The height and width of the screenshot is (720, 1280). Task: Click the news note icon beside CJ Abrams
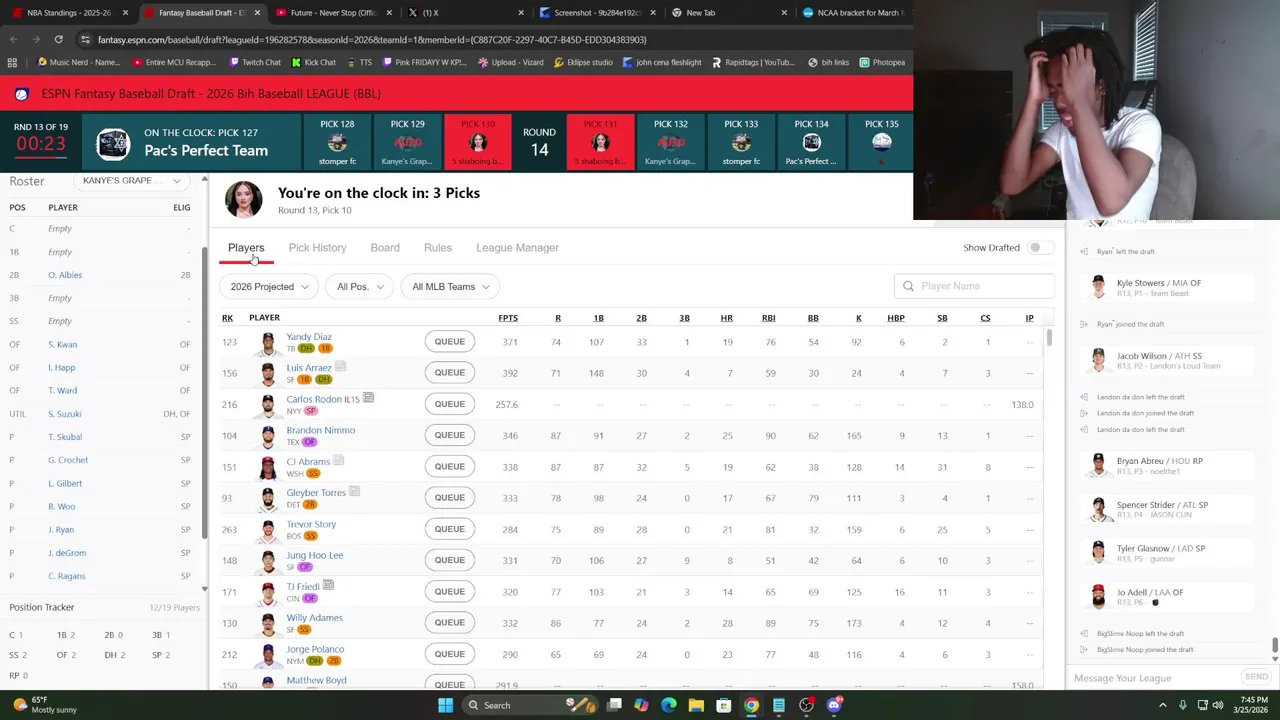(338, 460)
